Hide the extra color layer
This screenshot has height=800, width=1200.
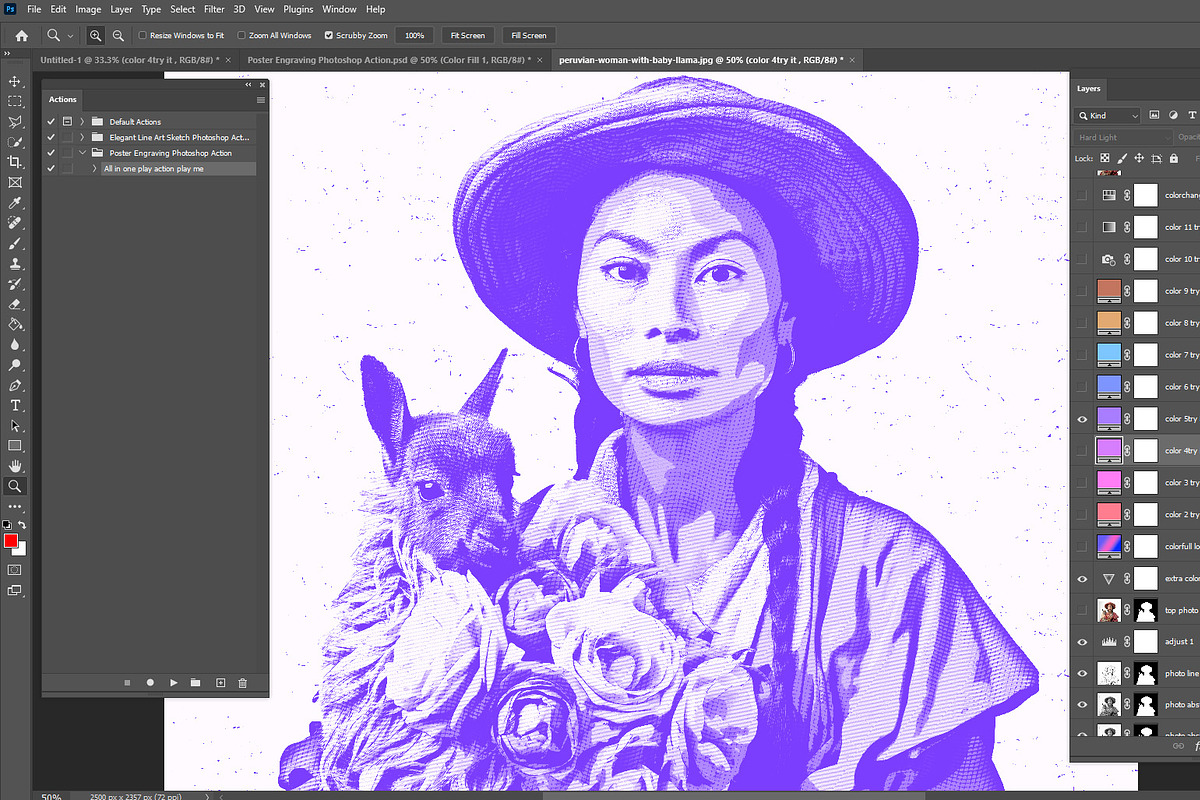tap(1082, 579)
